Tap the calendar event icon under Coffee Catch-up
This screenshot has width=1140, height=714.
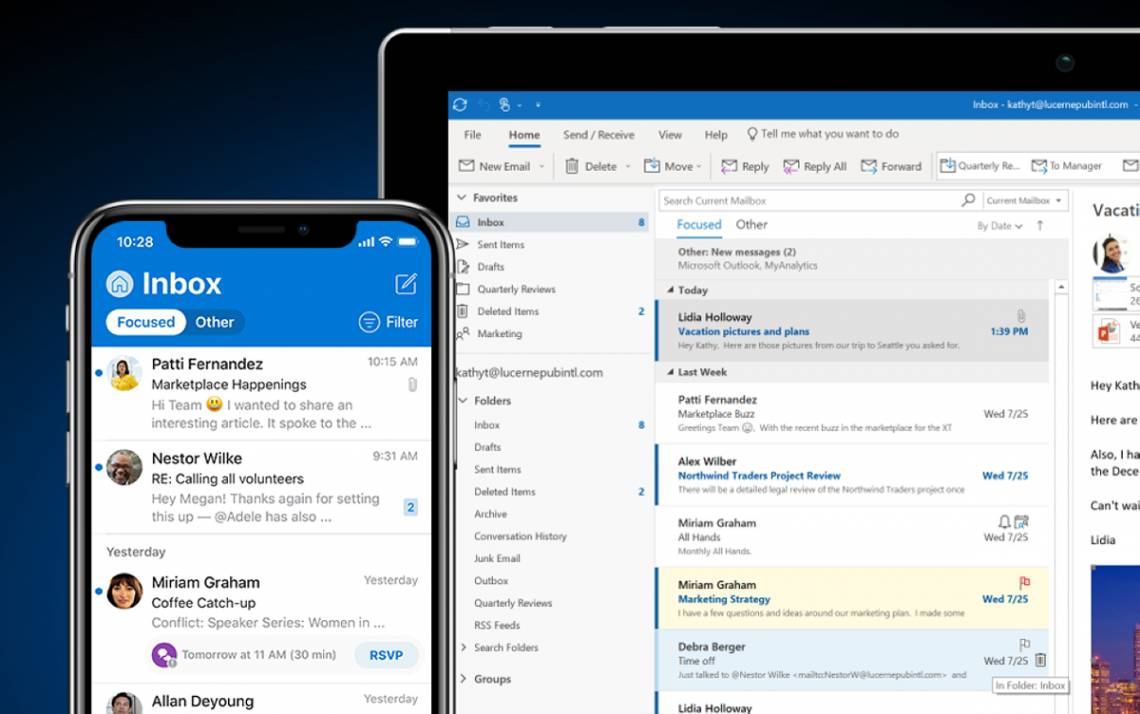pos(164,655)
